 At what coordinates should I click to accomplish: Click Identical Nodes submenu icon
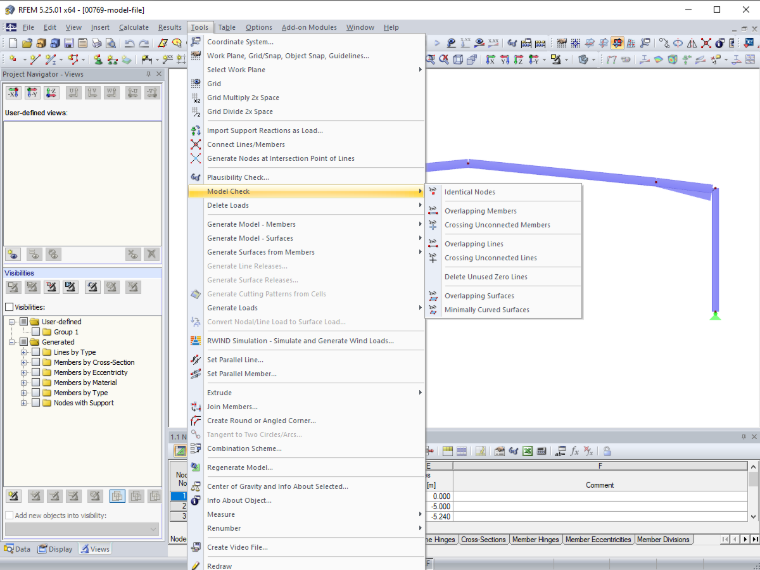(433, 192)
